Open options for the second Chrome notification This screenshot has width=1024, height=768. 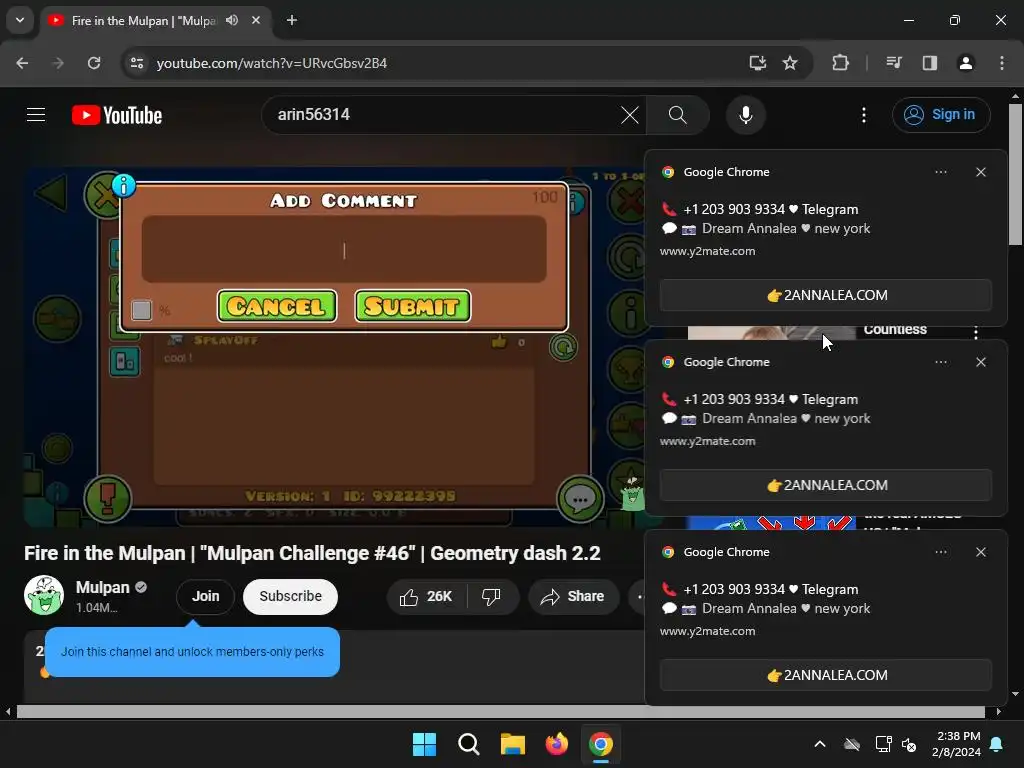point(940,362)
